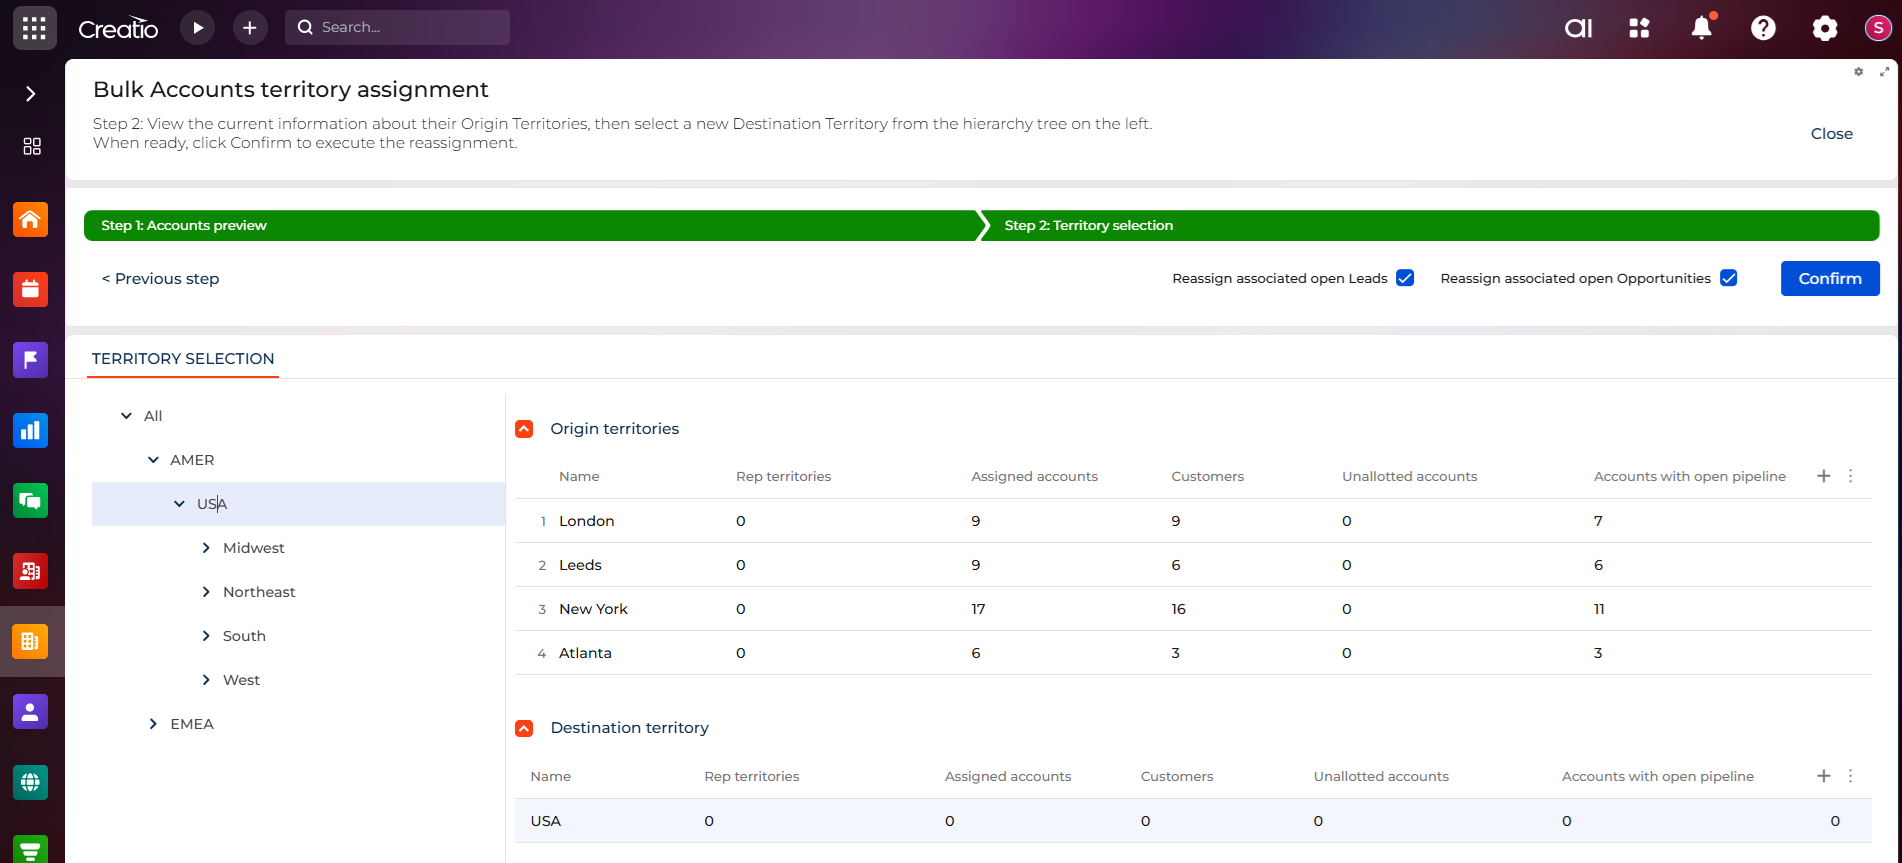
Task: Open the notifications bell
Action: [x=1701, y=28]
